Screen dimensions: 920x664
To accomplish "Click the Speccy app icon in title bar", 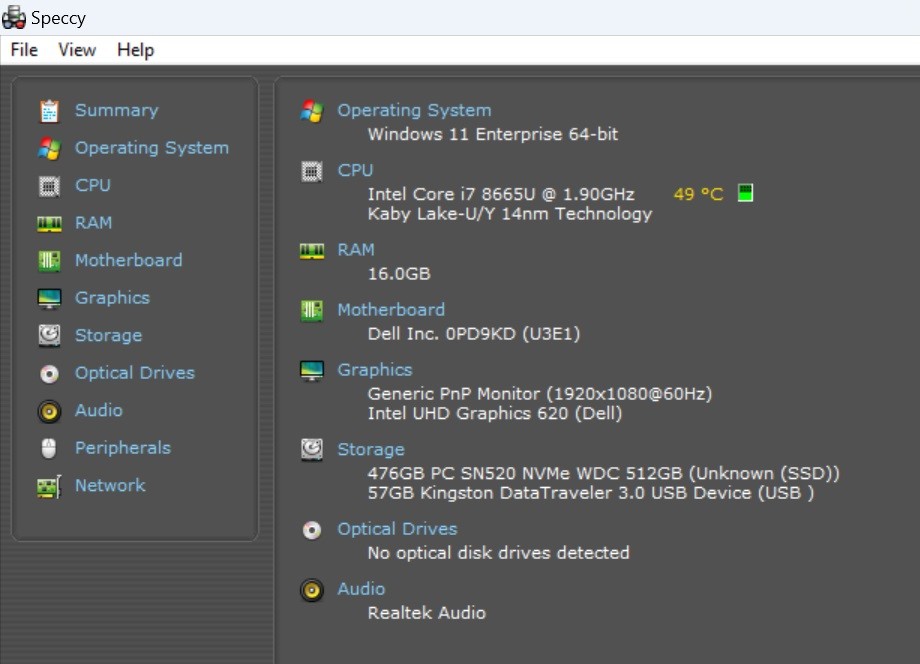I will pos(13,18).
